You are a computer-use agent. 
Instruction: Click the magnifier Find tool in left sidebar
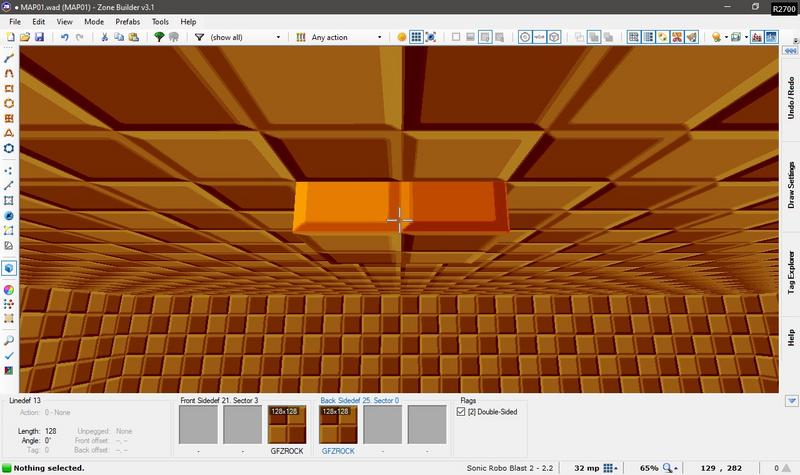[9, 340]
